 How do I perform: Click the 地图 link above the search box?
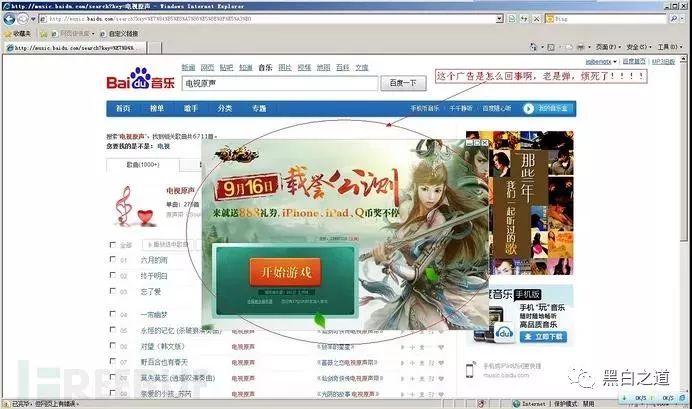pos(323,68)
